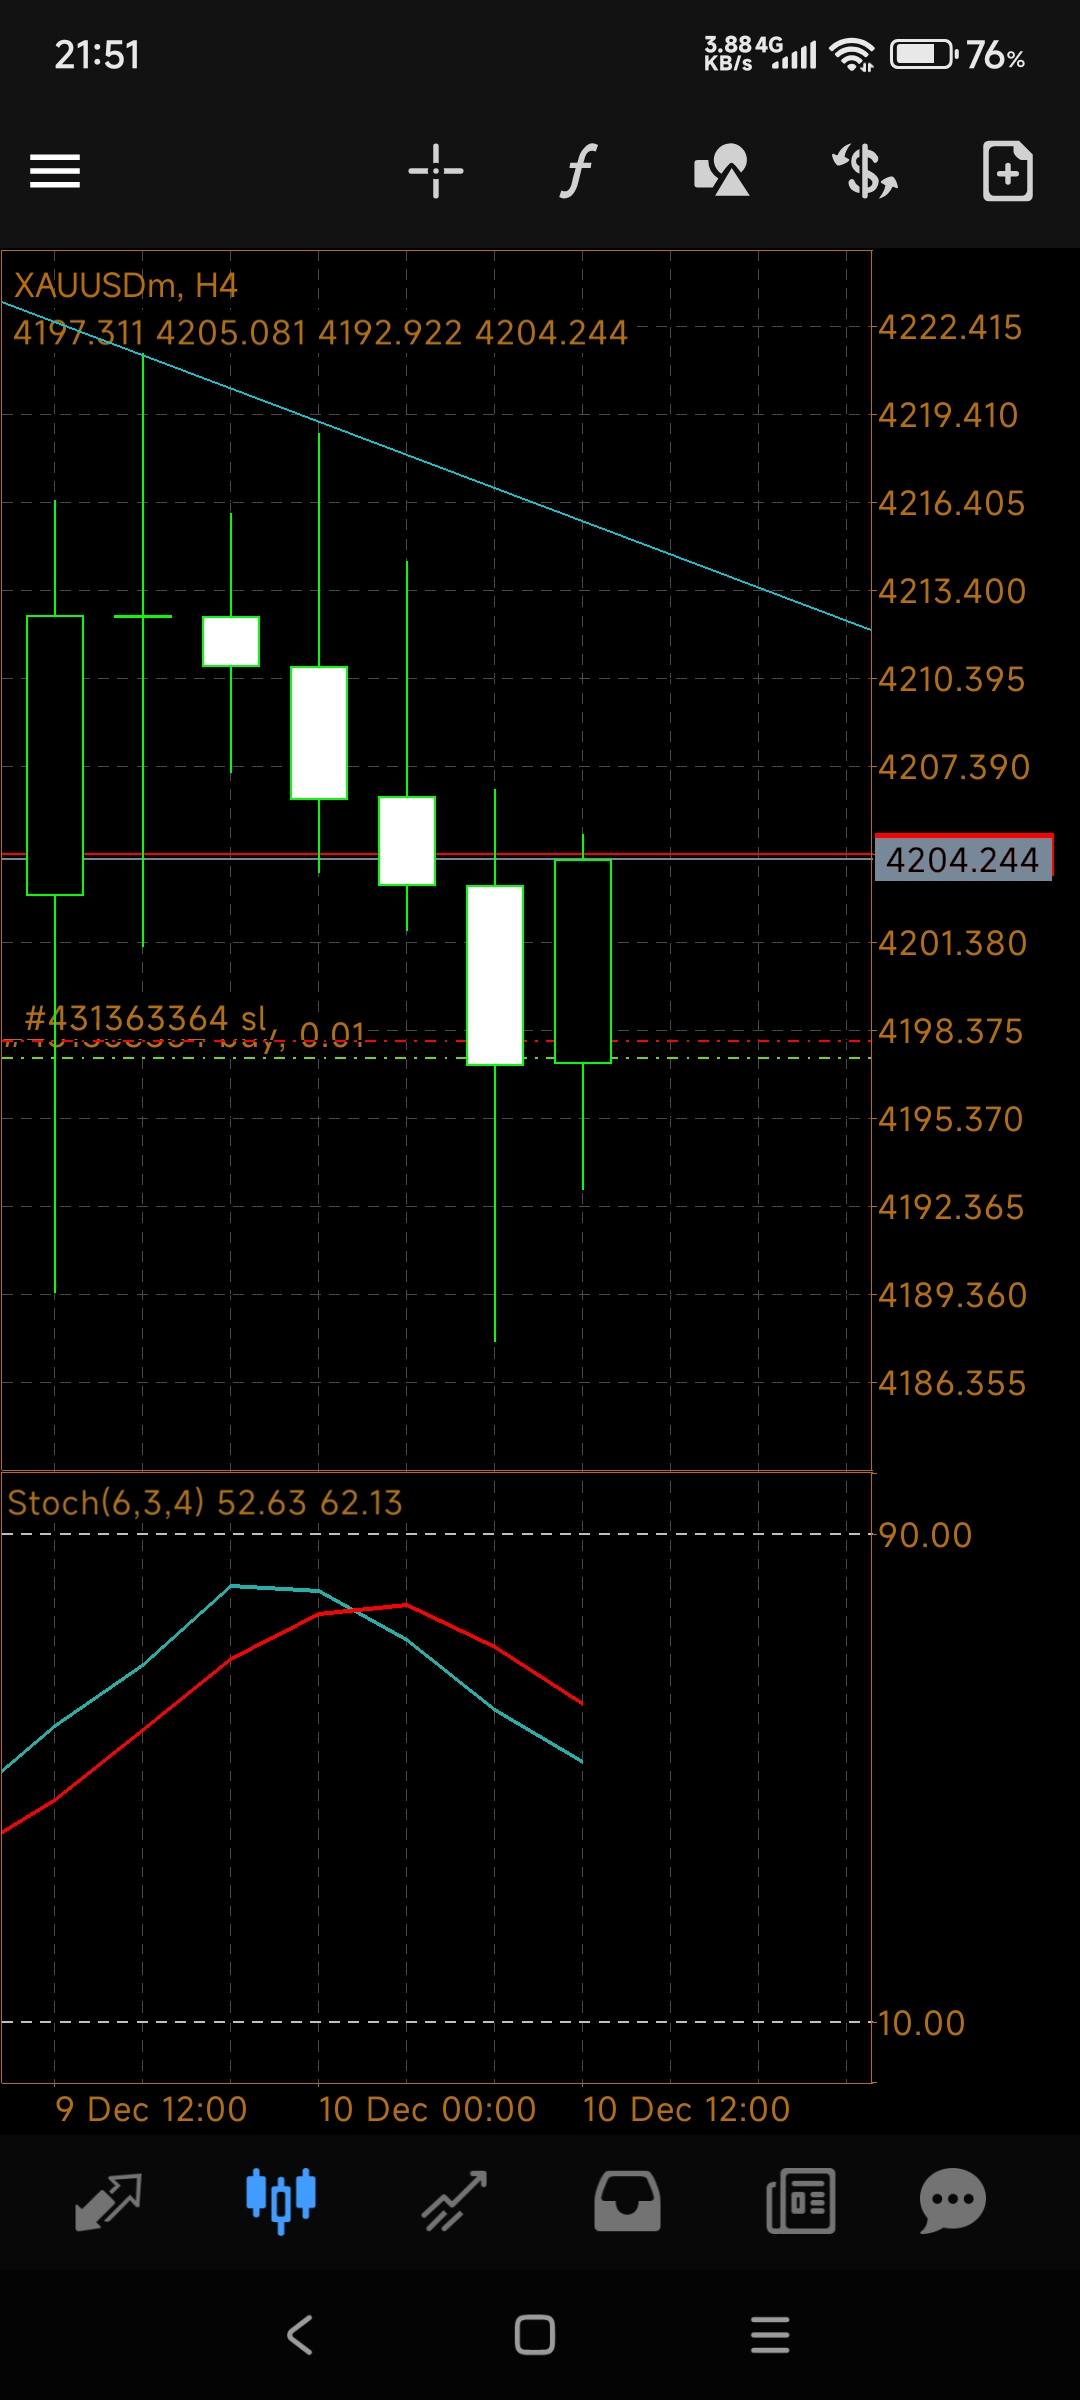
Task: Tap the Stoch(6,3,4) indicator label
Action: [x=204, y=1503]
